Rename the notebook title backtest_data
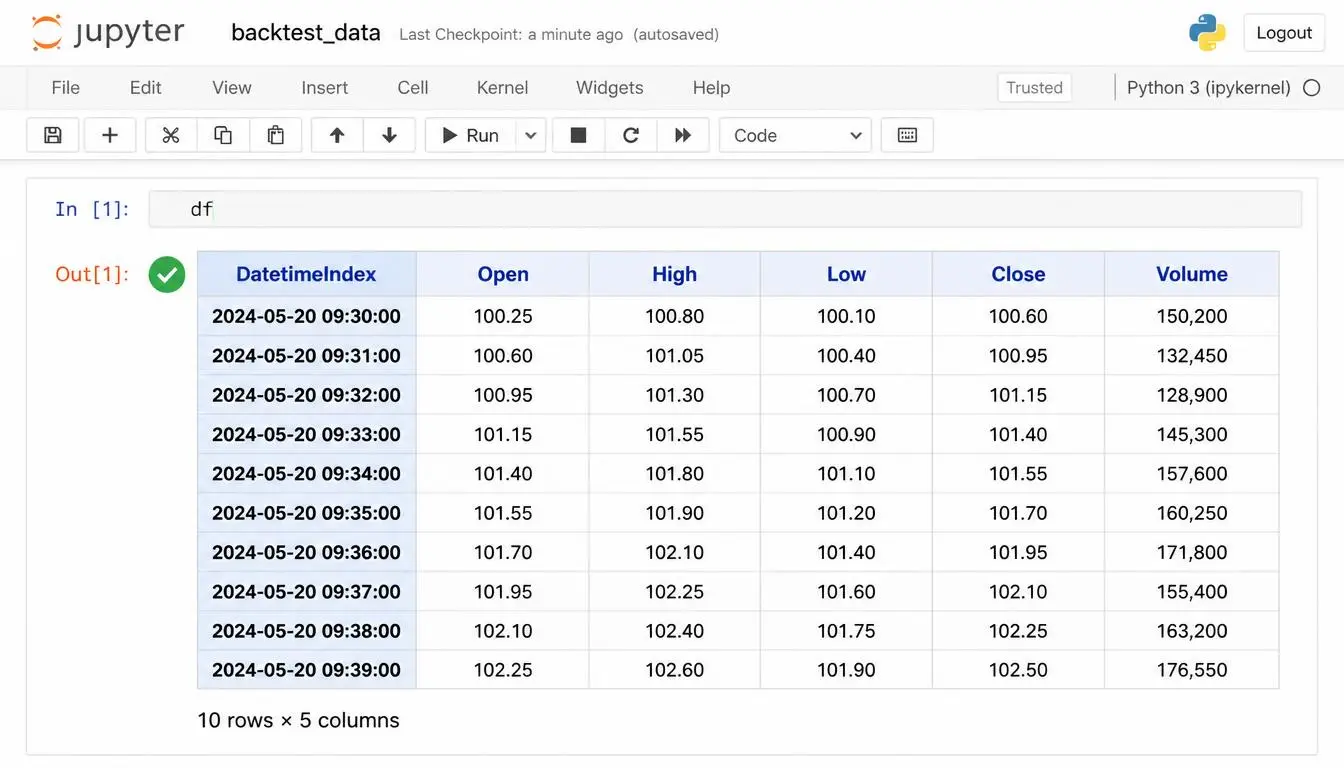The width and height of the screenshot is (1344, 768). pyautogui.click(x=306, y=33)
